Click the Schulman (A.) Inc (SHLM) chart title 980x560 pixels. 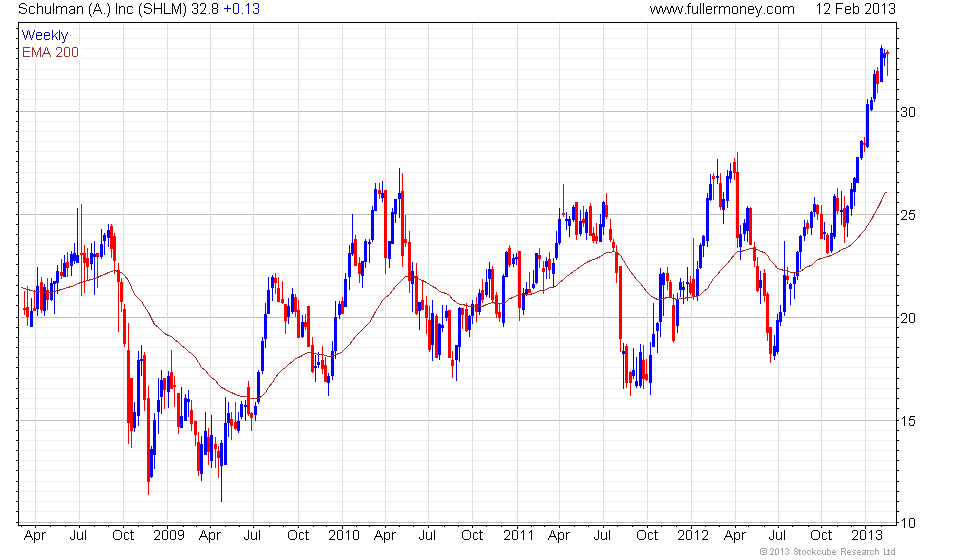102,9
